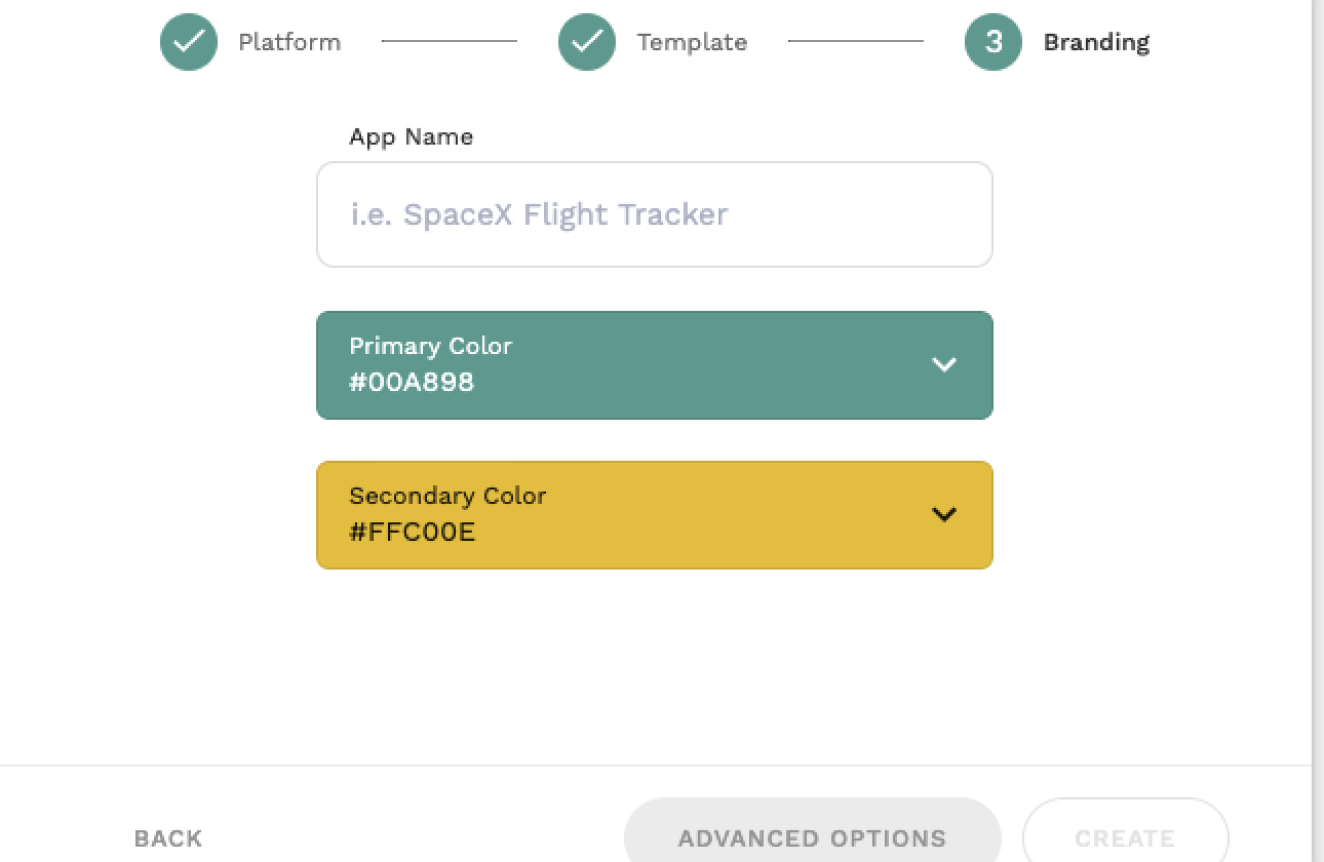Click the Template step checkmark icon

[587, 42]
